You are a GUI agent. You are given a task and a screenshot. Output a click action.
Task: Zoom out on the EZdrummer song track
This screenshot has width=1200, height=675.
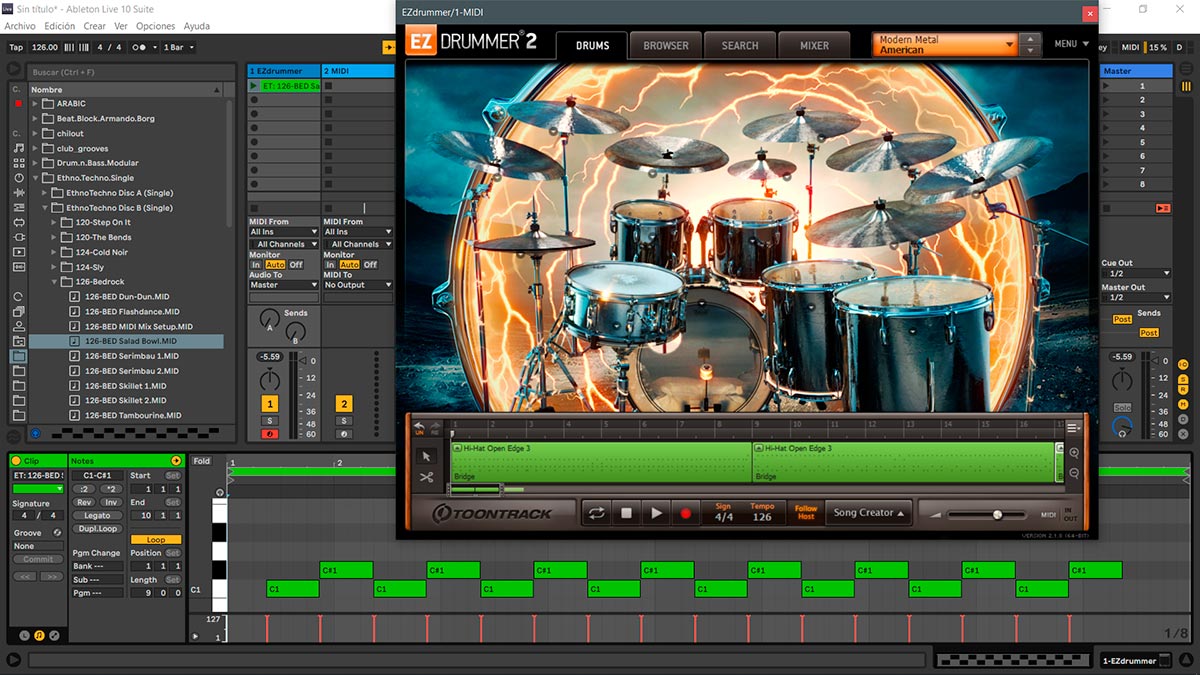click(1074, 473)
